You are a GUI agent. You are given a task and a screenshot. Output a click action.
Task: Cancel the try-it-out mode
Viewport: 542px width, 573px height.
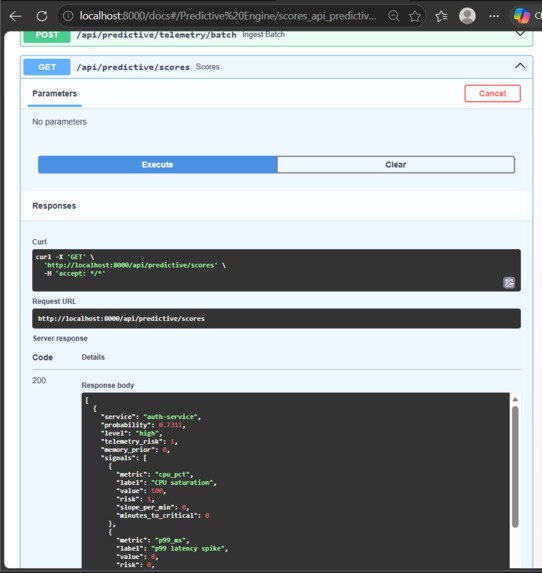pos(492,94)
